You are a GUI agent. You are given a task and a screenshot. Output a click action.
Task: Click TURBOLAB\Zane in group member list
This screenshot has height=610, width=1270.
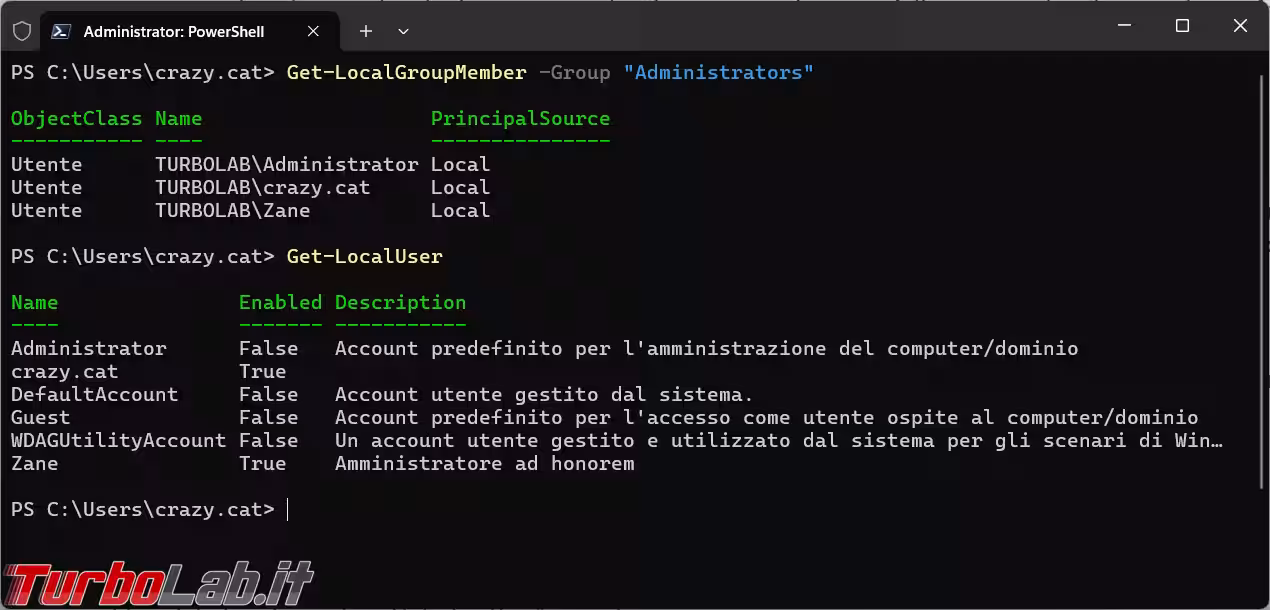coord(232,211)
